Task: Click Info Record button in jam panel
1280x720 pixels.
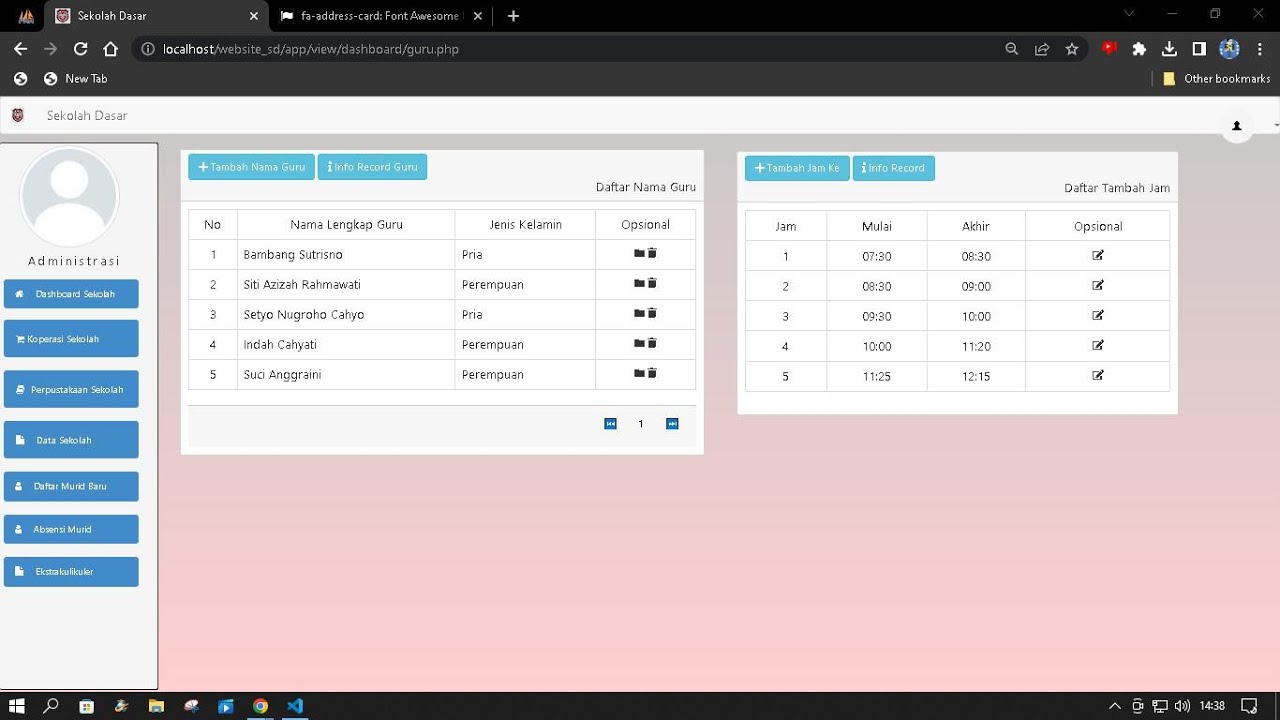Action: (x=894, y=168)
